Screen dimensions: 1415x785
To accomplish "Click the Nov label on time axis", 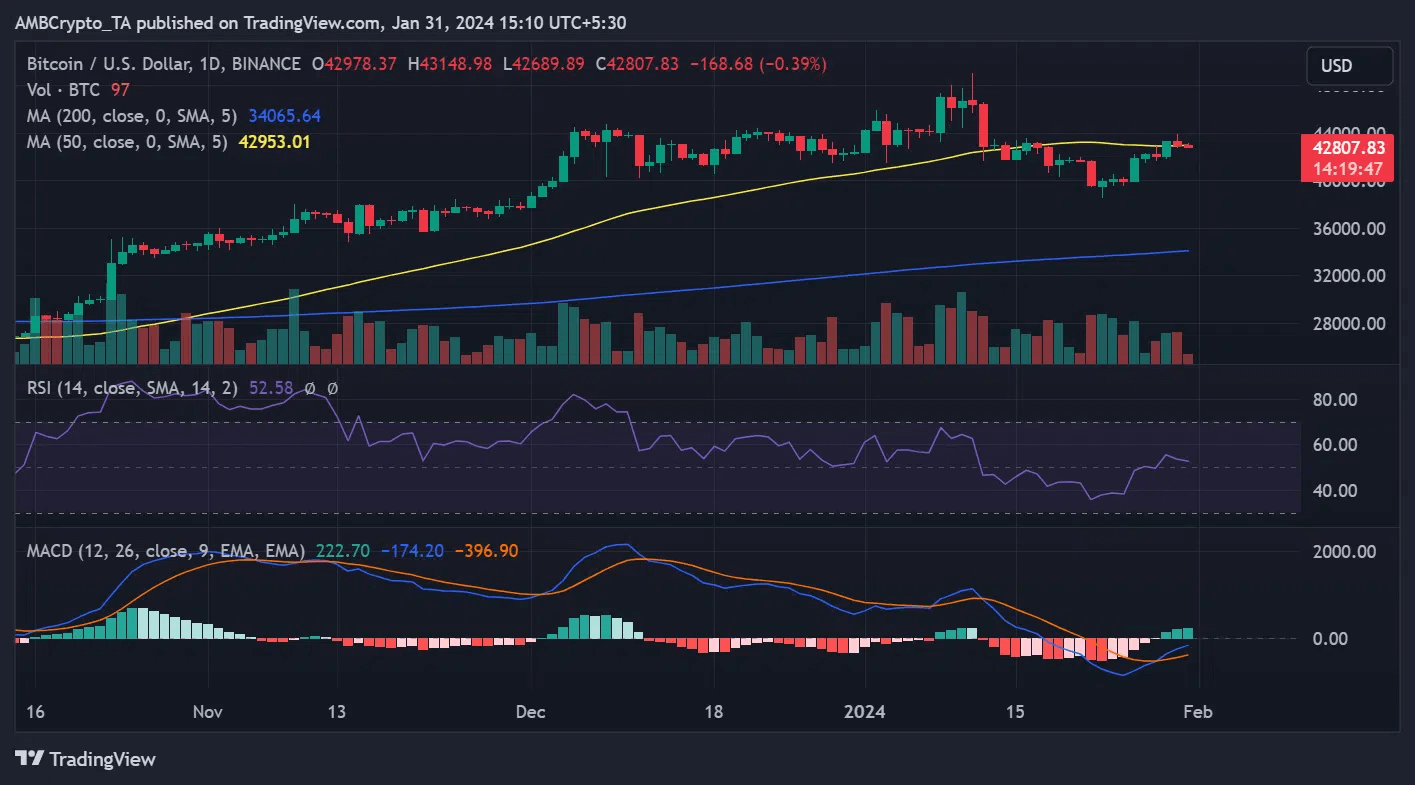I will [207, 712].
